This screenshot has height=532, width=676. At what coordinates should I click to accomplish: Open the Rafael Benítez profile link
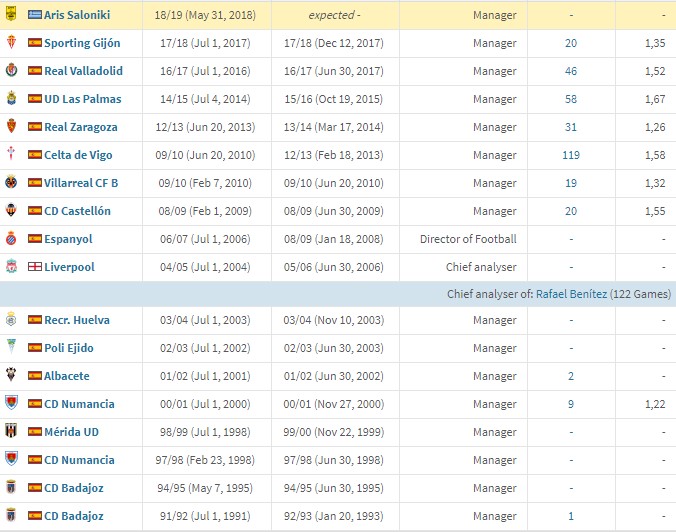click(571, 294)
